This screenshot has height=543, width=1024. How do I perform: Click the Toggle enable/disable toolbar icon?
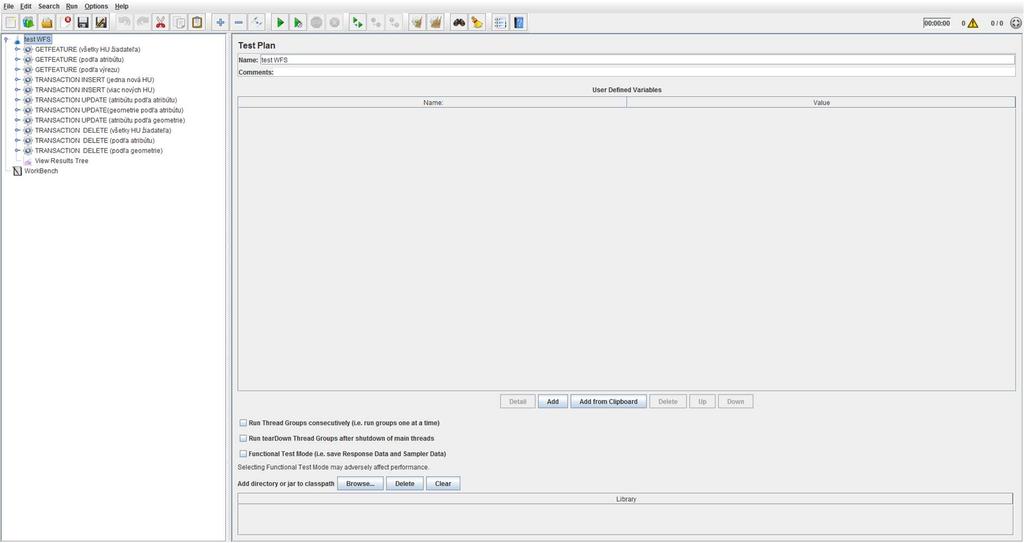pyautogui.click(x=257, y=23)
